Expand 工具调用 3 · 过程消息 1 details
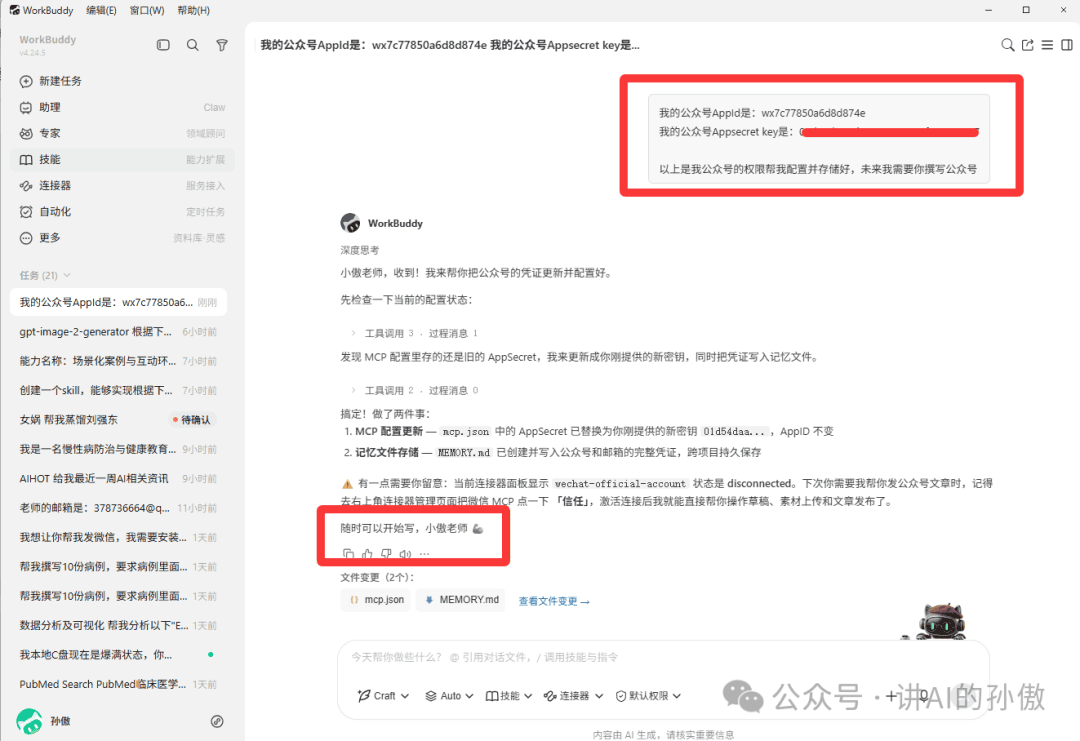 414,333
